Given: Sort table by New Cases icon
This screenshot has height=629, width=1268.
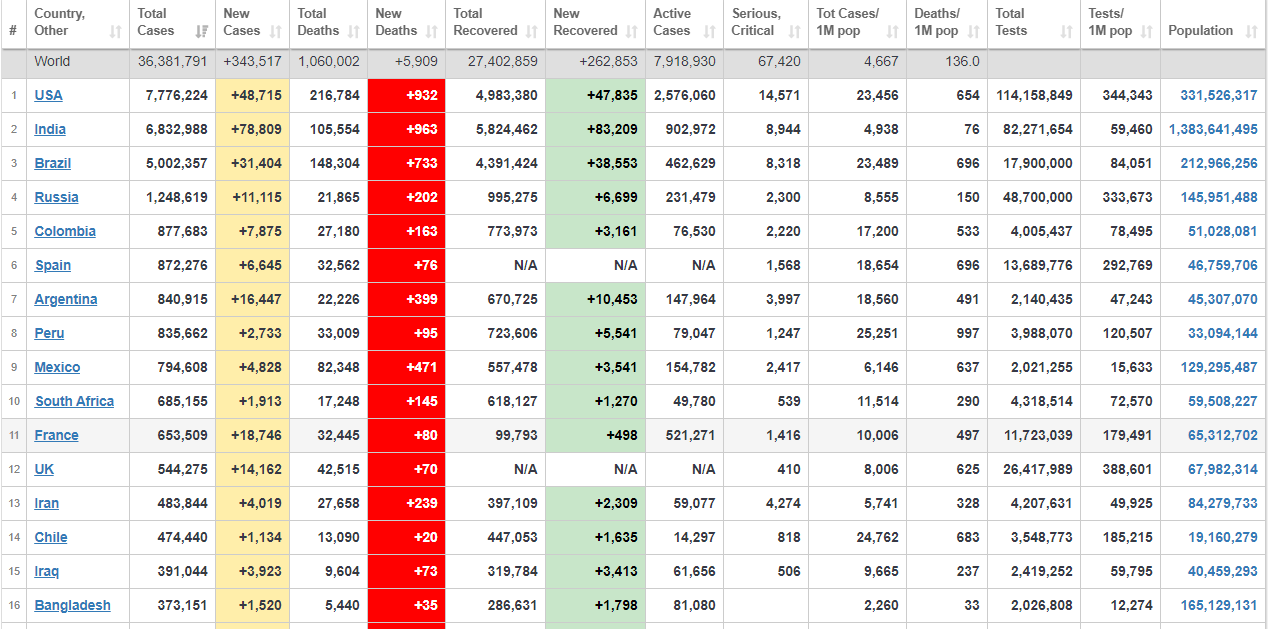Looking at the screenshot, I should coord(277,32).
